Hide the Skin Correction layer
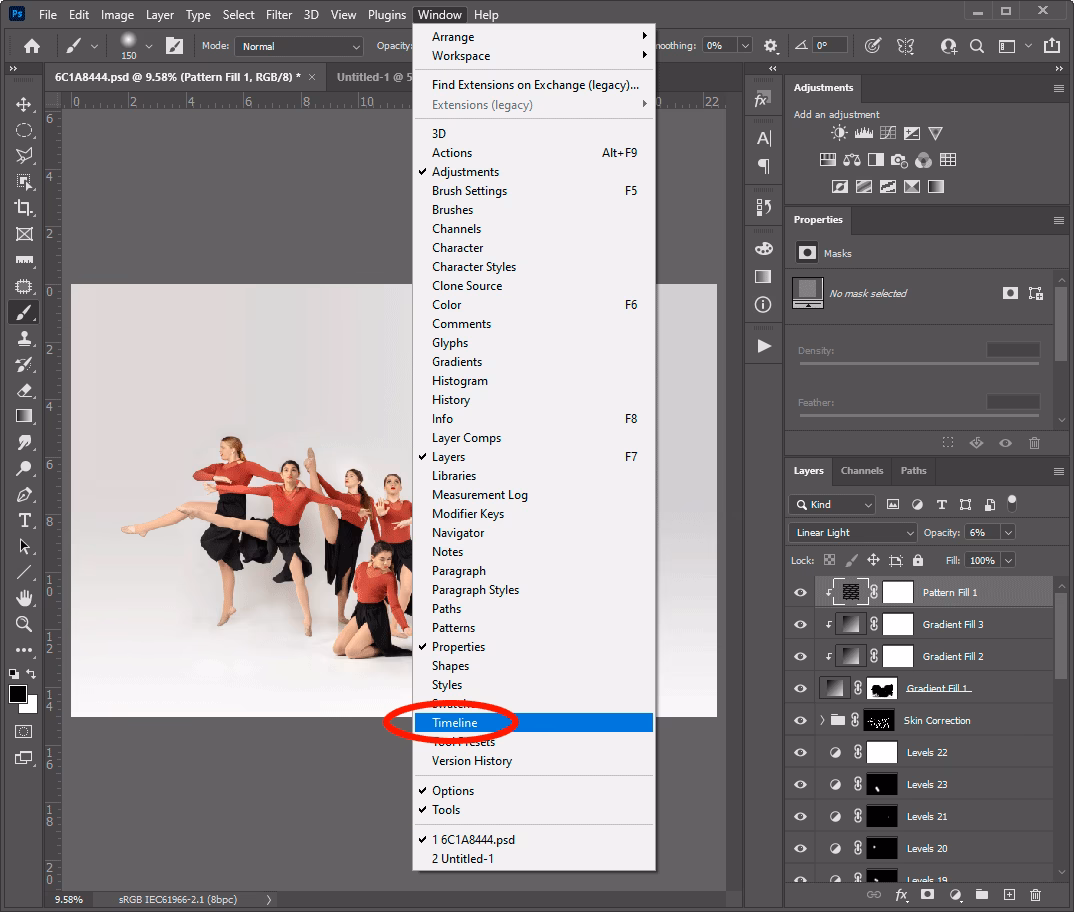1074x912 pixels. (x=799, y=720)
